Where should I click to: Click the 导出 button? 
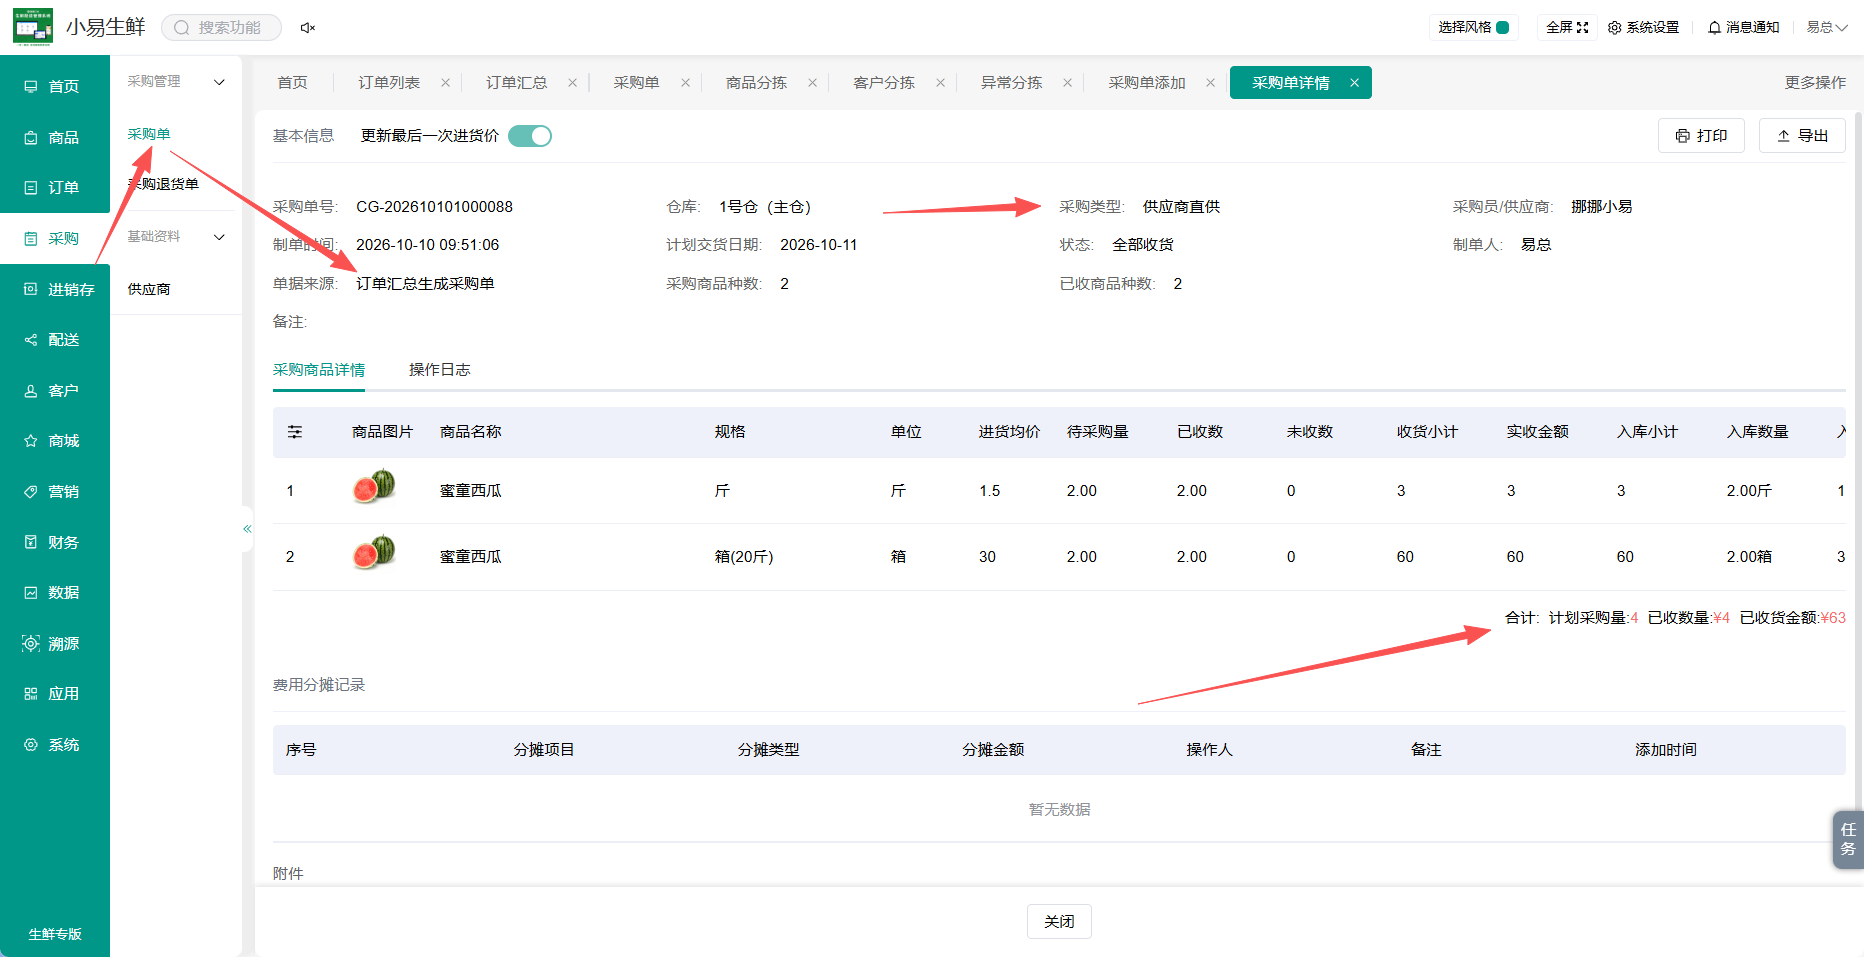coord(1802,136)
